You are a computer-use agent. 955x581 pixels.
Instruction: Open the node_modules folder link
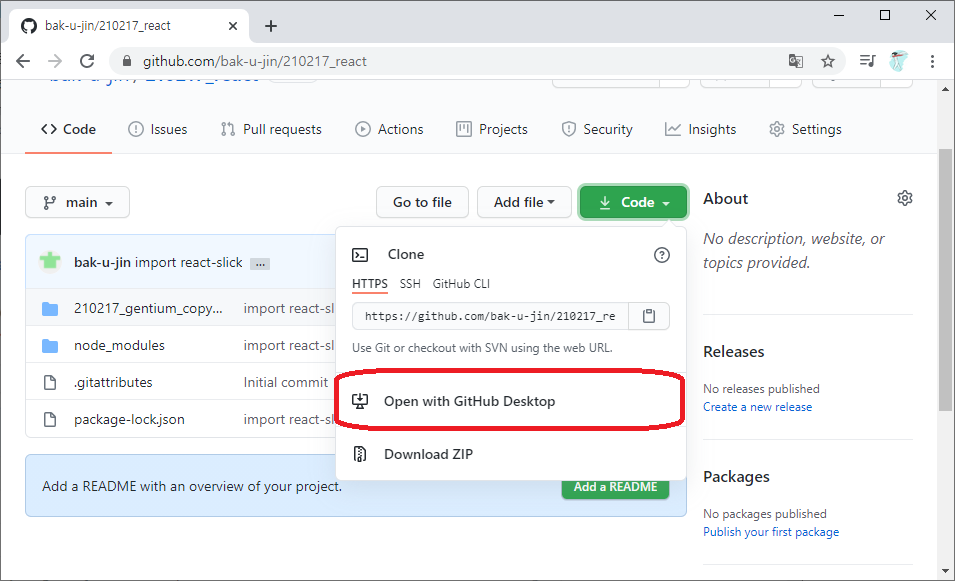tap(119, 346)
